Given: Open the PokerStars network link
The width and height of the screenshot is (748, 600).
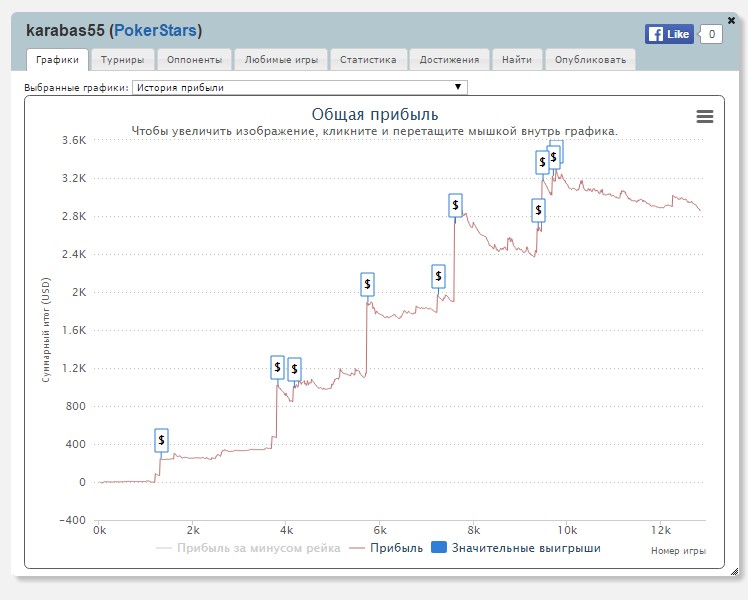Looking at the screenshot, I should [155, 31].
